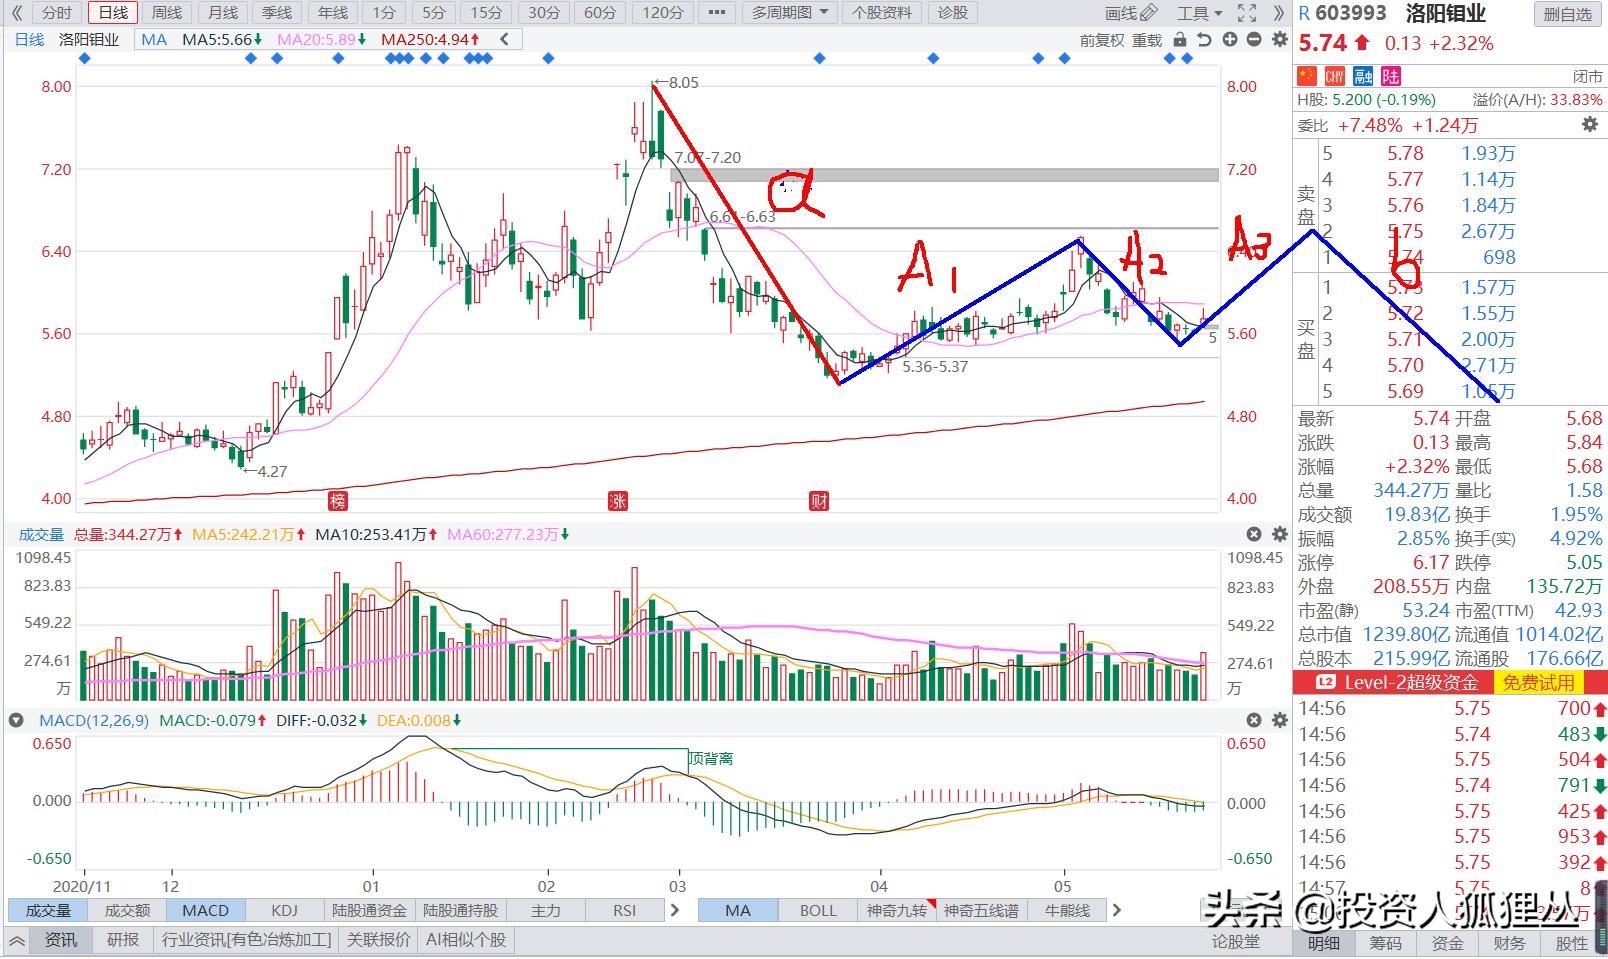Viewport: 1608px width, 959px height.
Task: Select the KDJ indicator tab
Action: 284,910
